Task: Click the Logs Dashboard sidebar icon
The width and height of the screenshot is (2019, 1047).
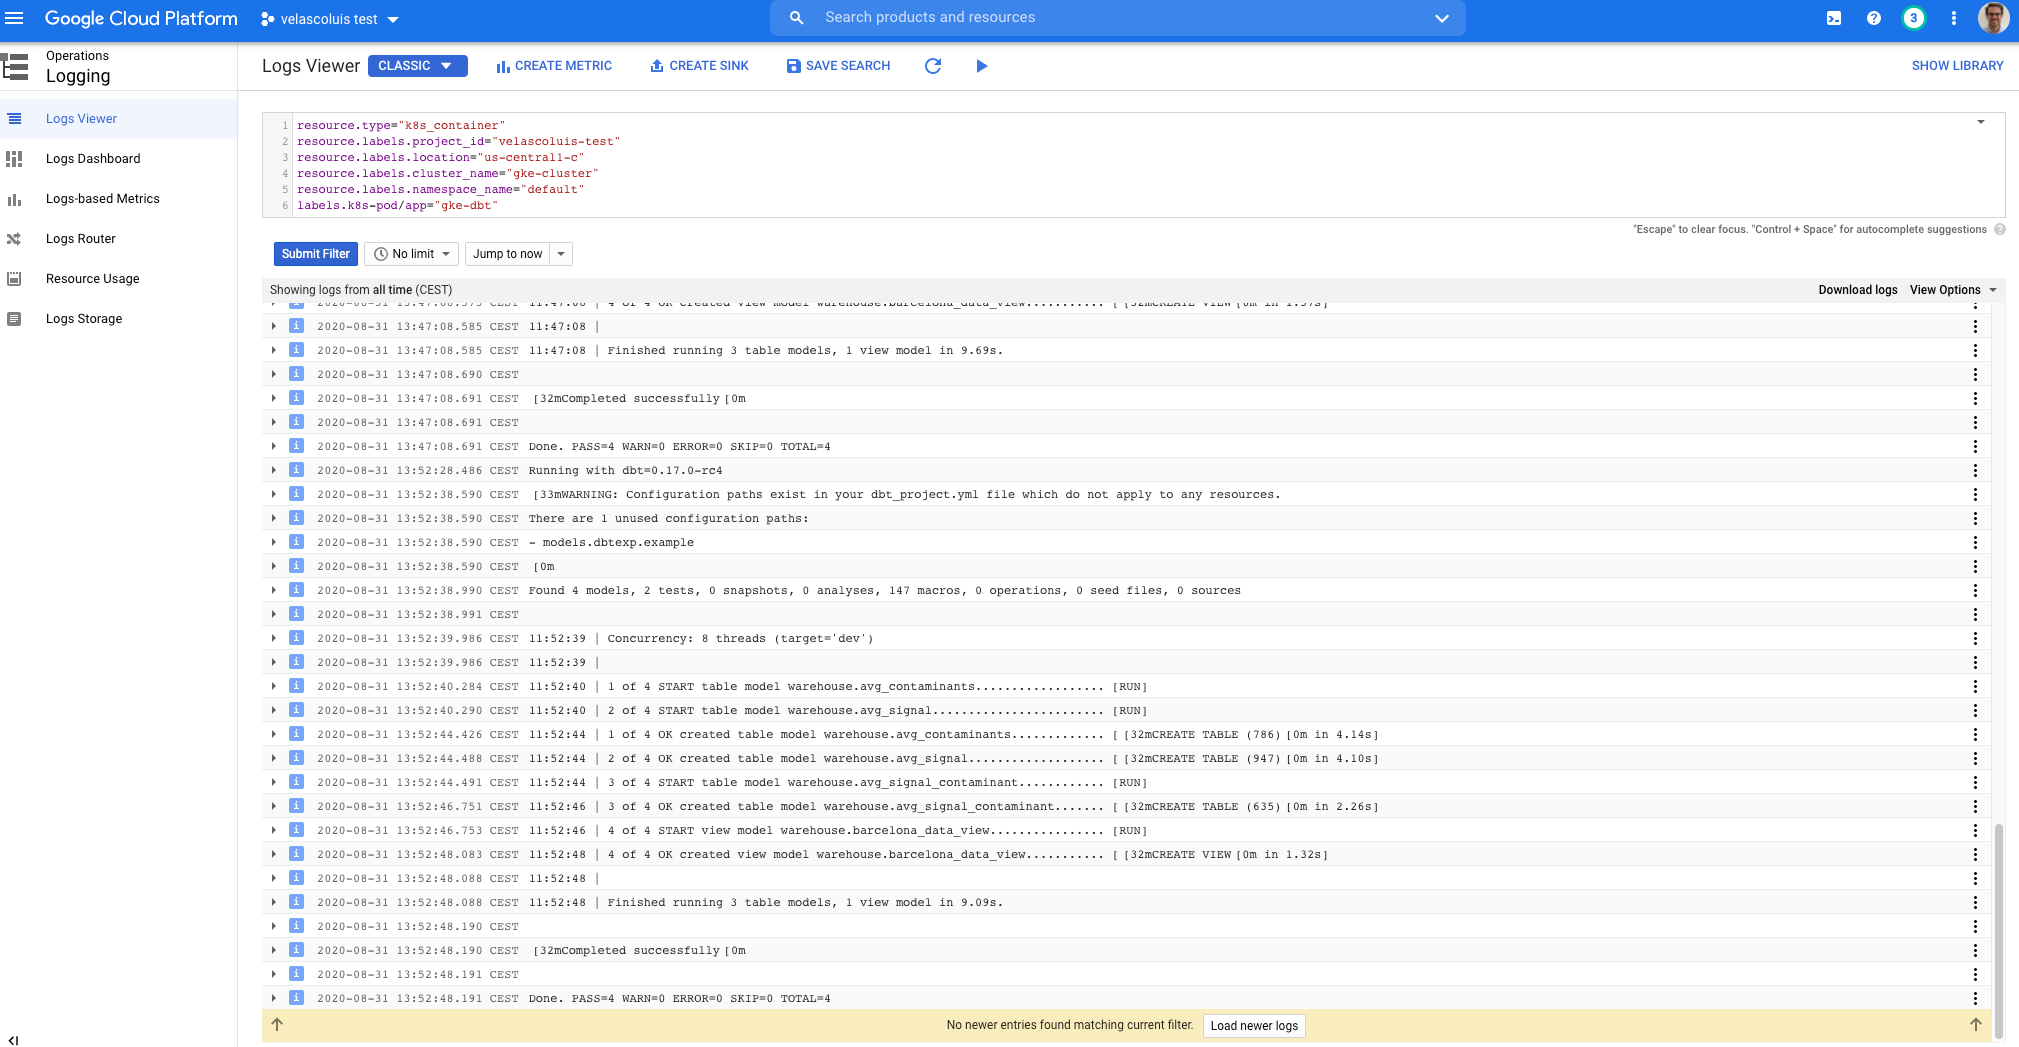Action: 14,159
